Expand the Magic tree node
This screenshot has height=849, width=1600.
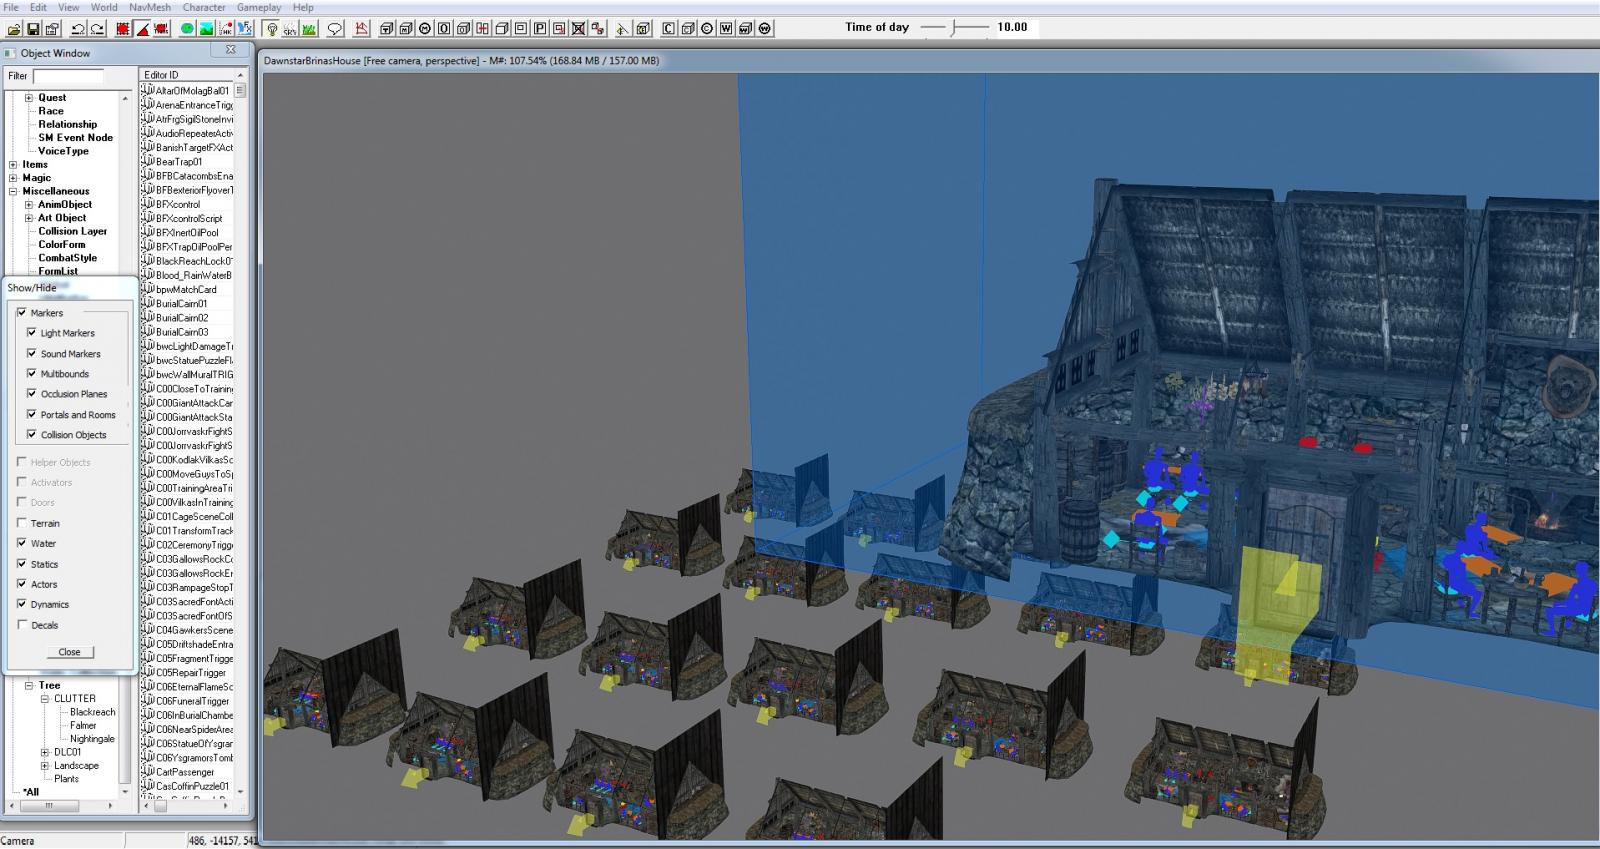(13, 178)
